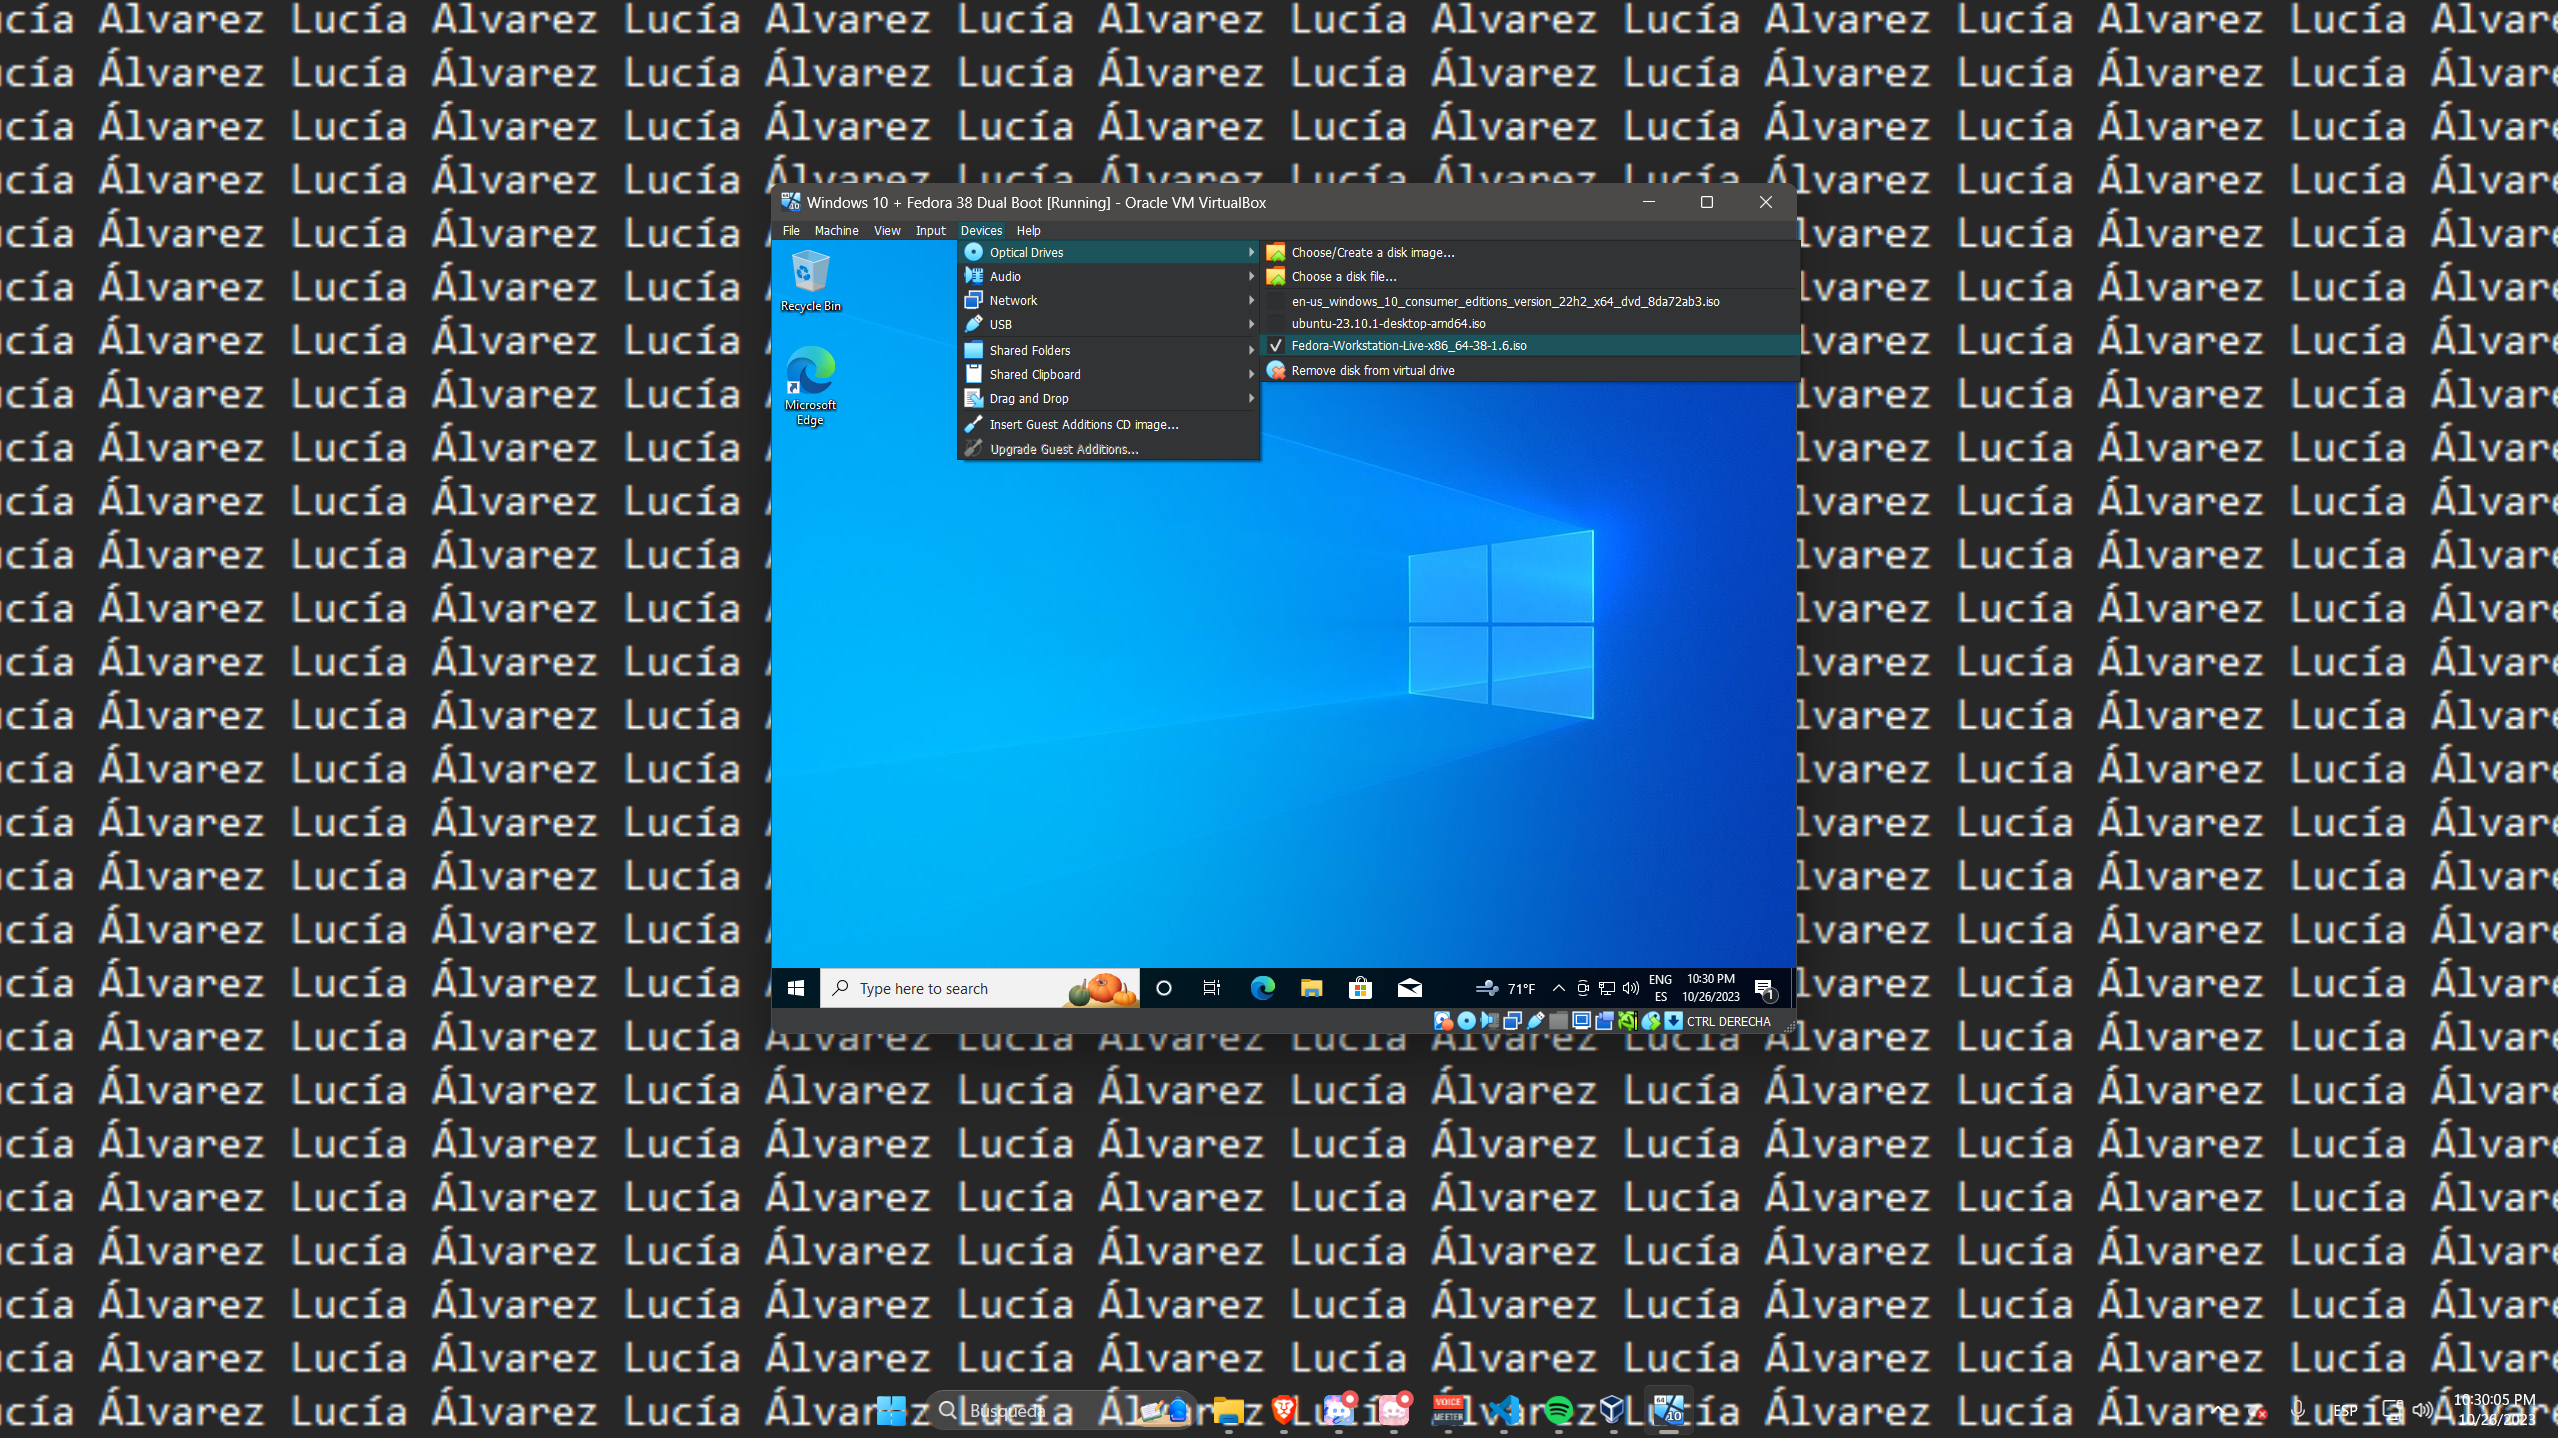This screenshot has height=1438, width=2558.
Task: Click Choose/Create a disk image option
Action: tap(1372, 252)
